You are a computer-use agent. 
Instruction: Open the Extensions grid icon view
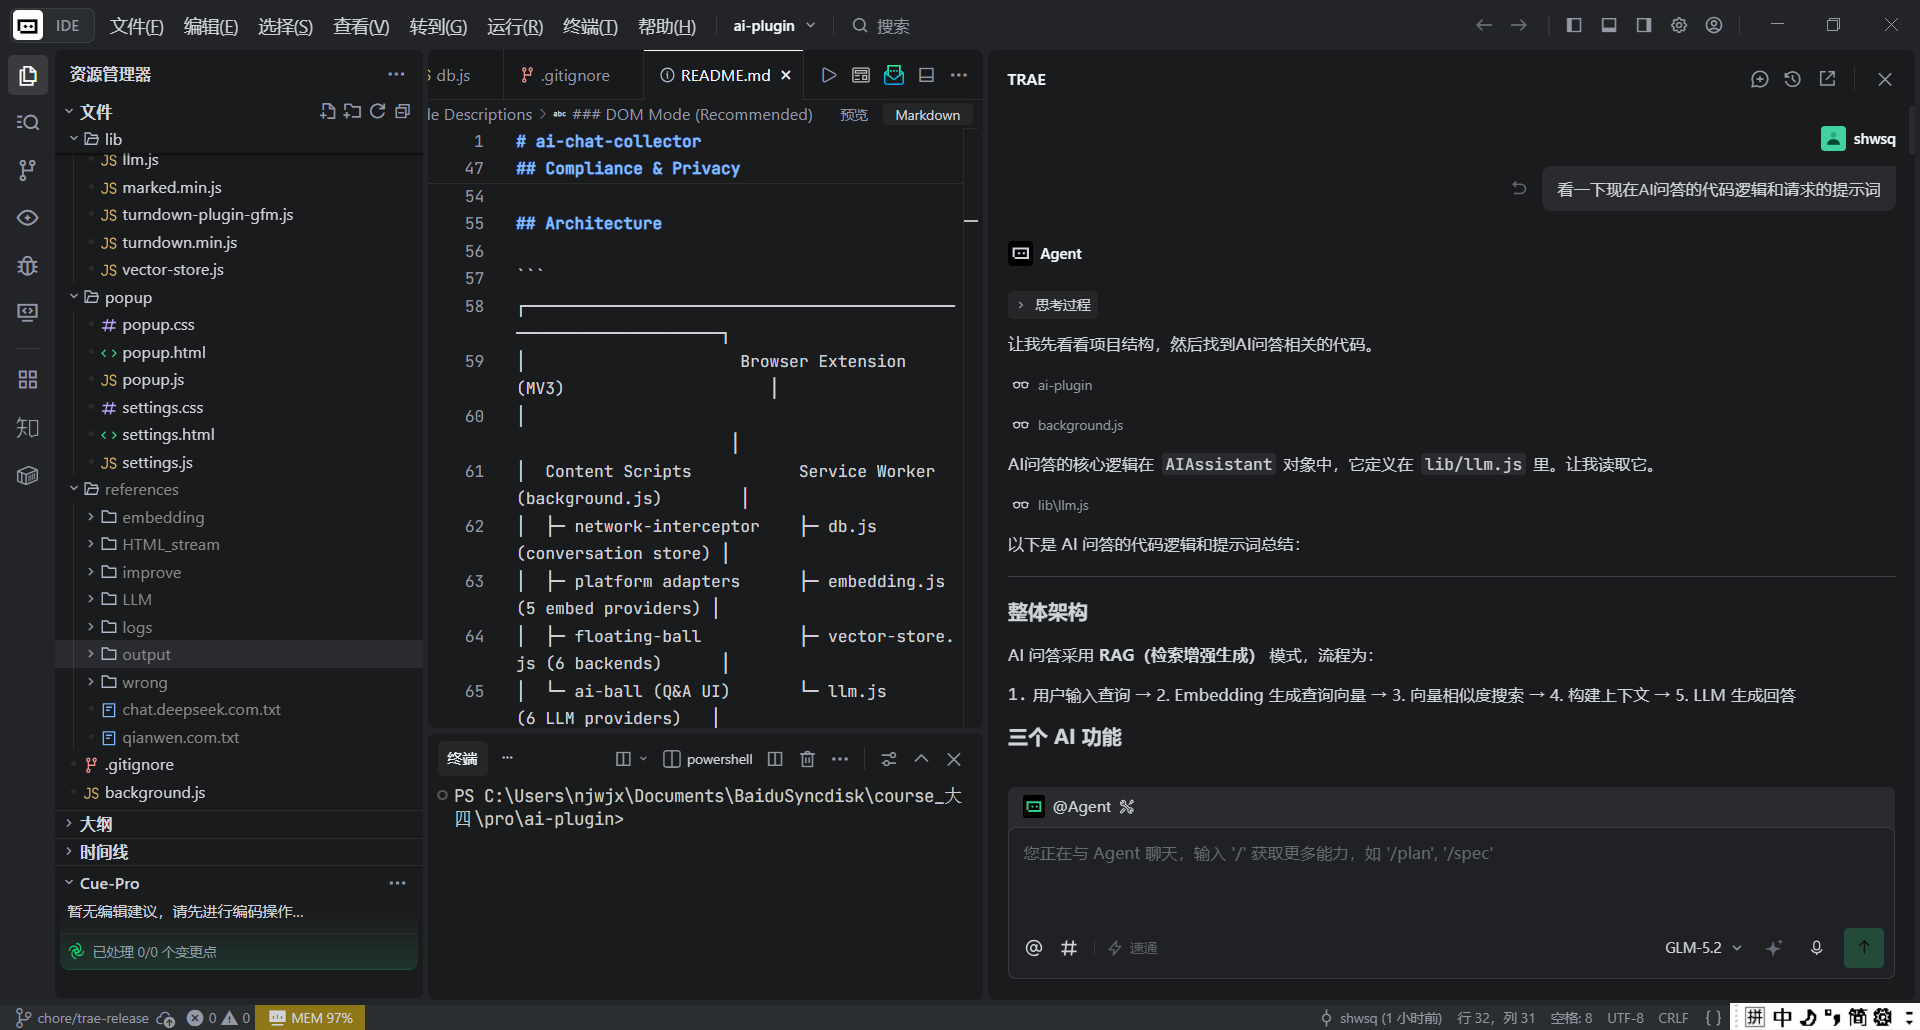pos(28,379)
